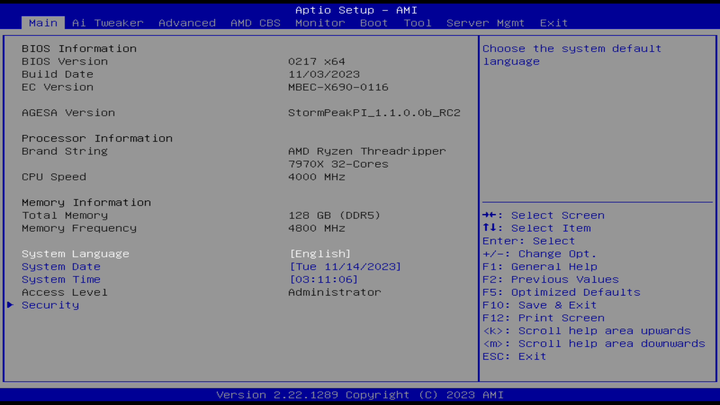
Task: Click the 7970X 32-Cores text
Action: coord(338,164)
